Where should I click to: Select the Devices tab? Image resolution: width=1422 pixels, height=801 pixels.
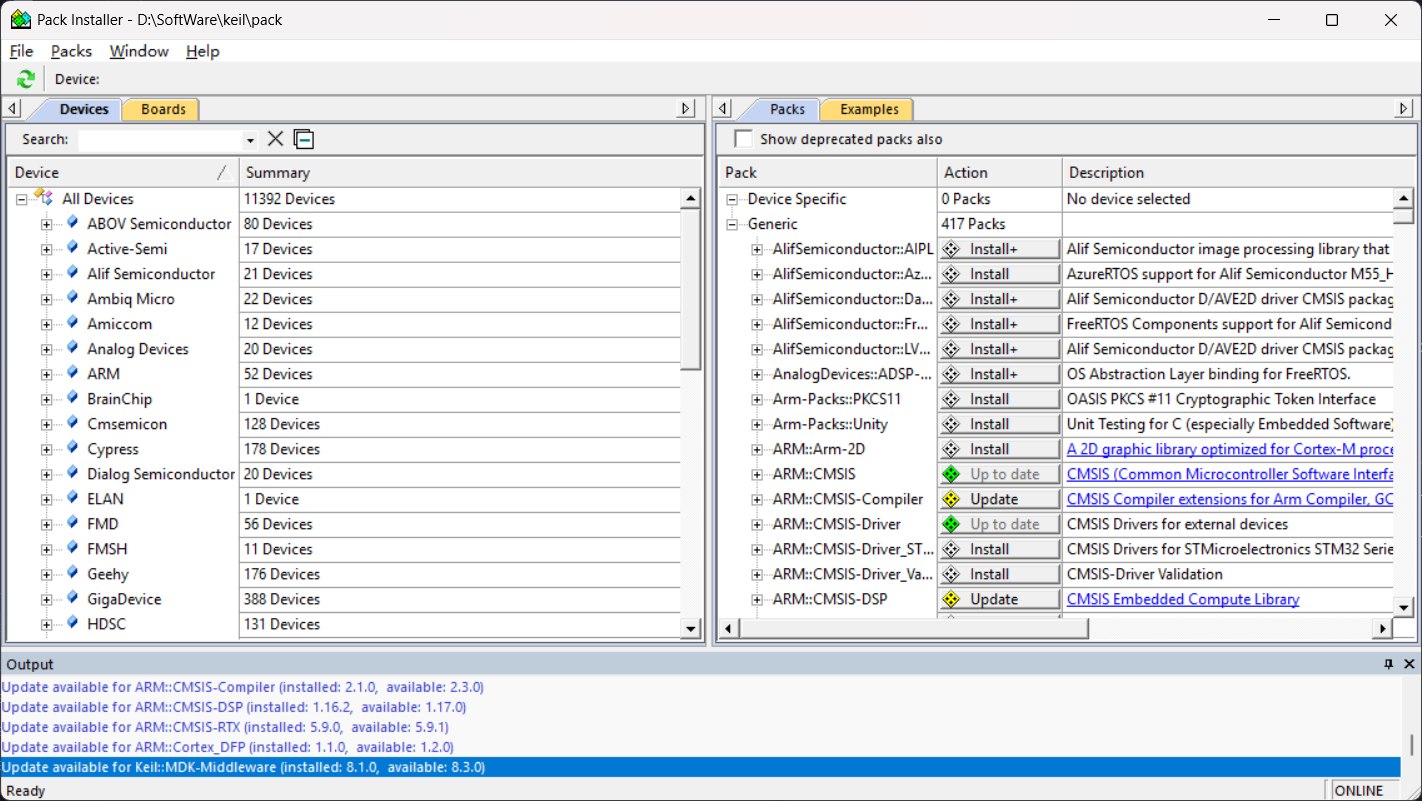point(84,109)
